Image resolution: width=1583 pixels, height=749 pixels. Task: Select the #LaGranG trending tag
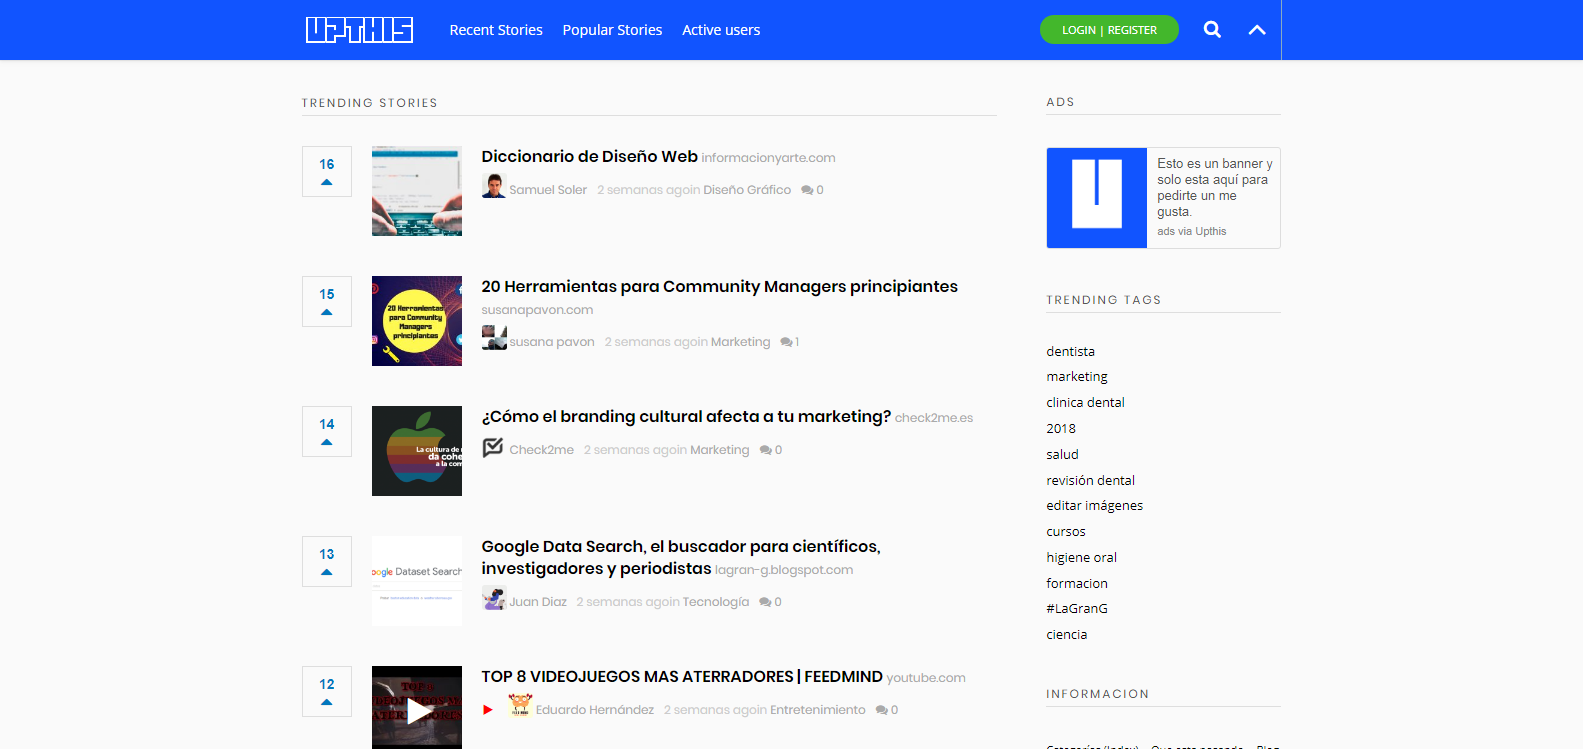click(x=1077, y=609)
